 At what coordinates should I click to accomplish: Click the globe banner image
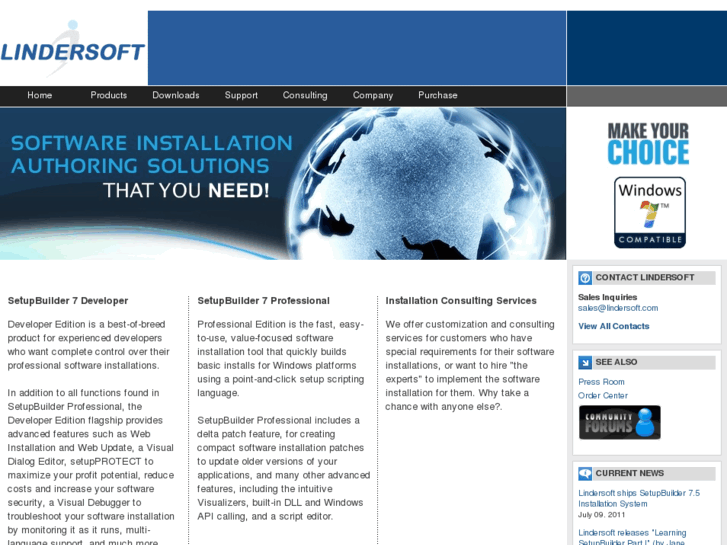[283, 184]
